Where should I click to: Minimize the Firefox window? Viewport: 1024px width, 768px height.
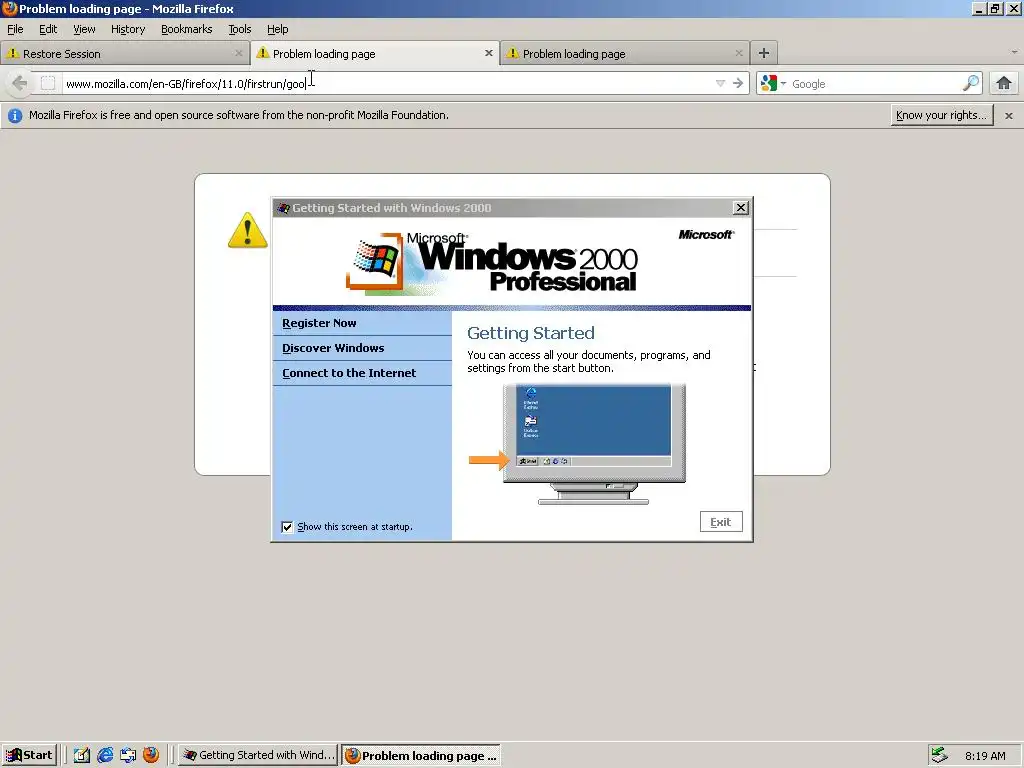(979, 9)
